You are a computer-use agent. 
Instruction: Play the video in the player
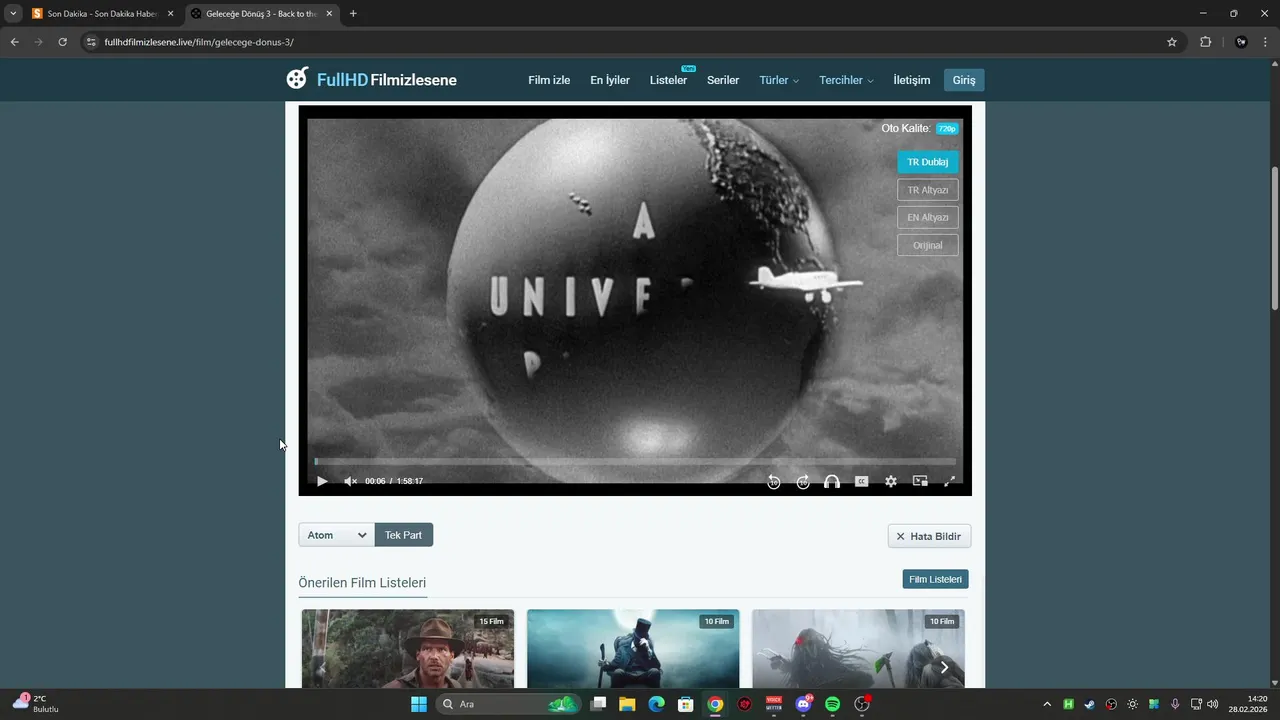click(x=322, y=481)
